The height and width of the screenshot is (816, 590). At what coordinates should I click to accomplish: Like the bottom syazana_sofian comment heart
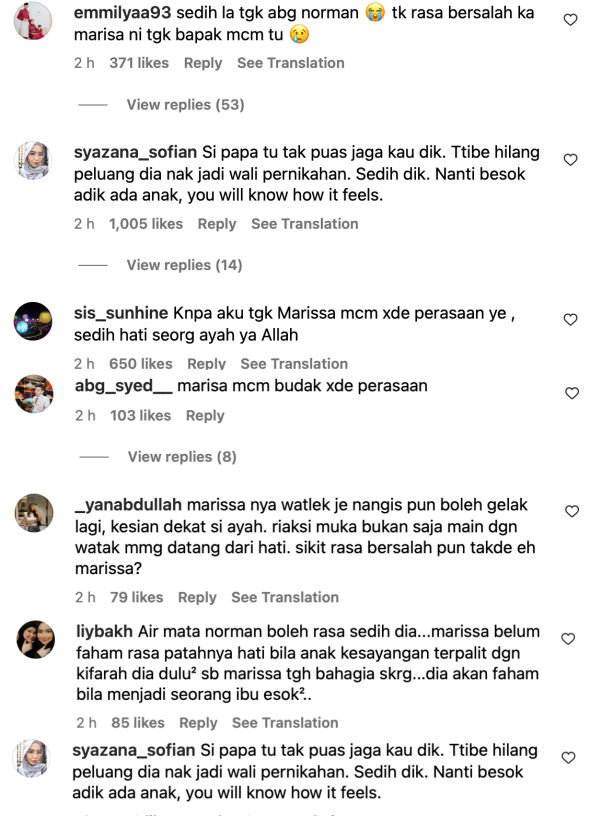[x=569, y=758]
